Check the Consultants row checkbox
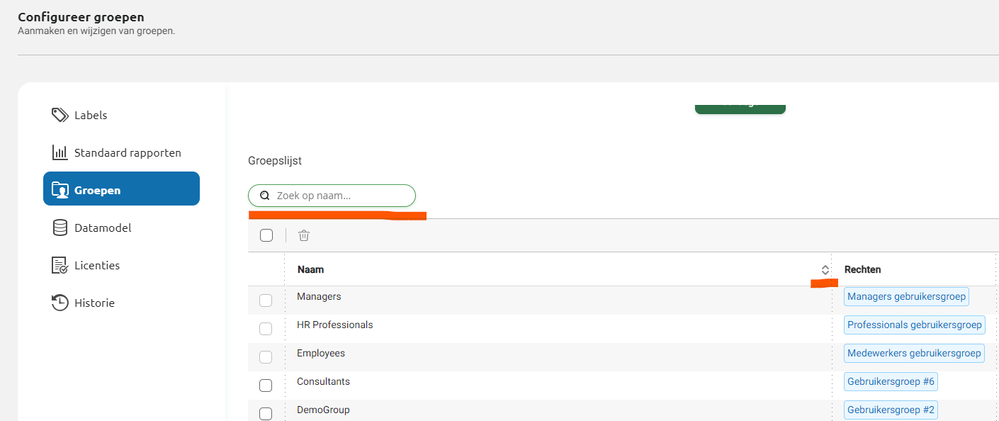Screen dimensions: 999x421 click(266, 385)
